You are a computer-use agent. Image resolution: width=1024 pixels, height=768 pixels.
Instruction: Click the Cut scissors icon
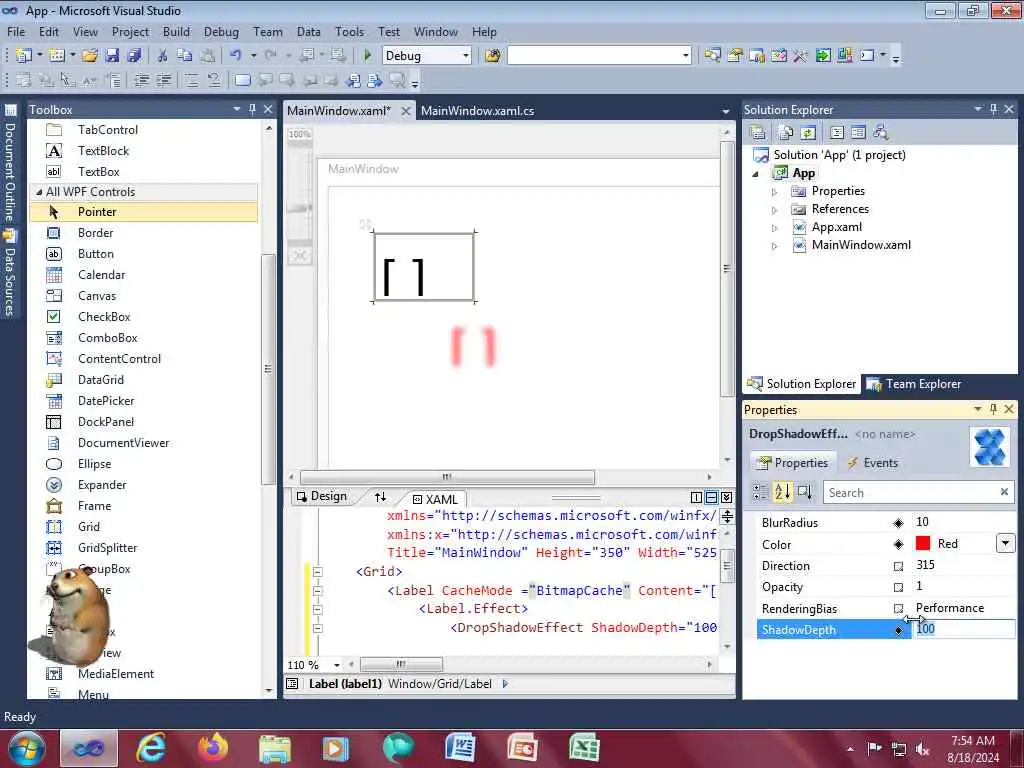tap(163, 56)
